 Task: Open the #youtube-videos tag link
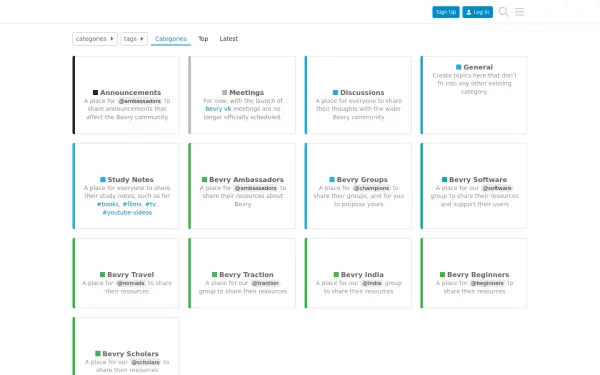127,212
